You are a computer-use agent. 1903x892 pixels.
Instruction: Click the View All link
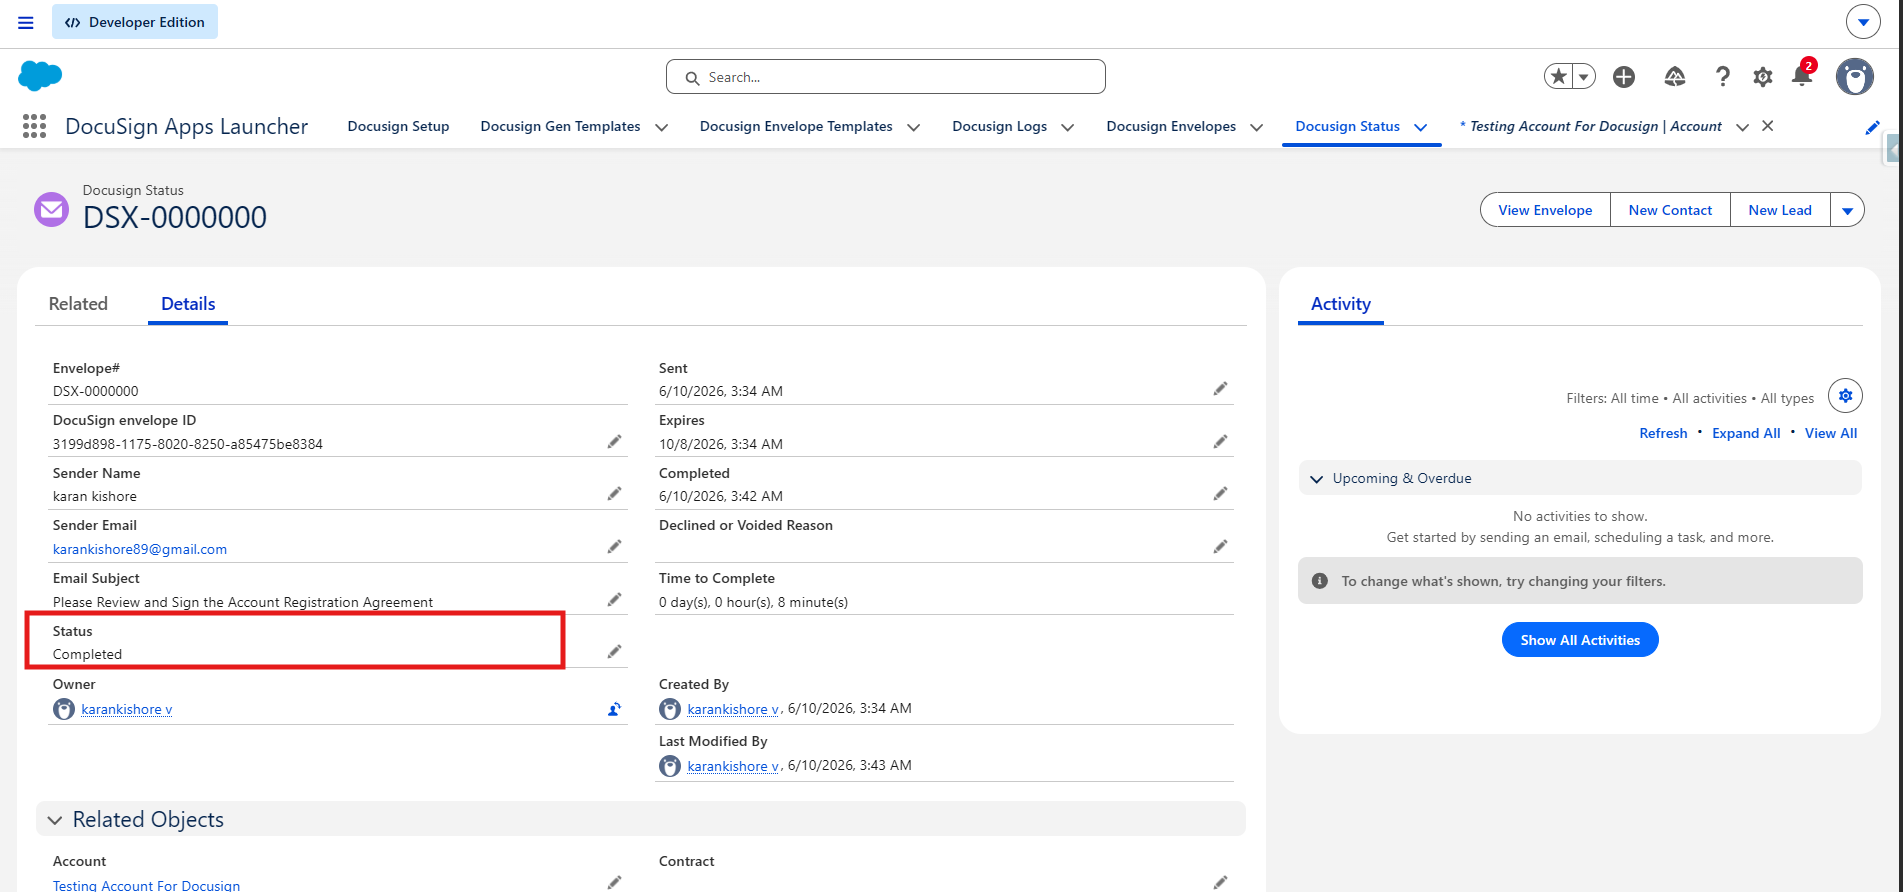point(1831,433)
